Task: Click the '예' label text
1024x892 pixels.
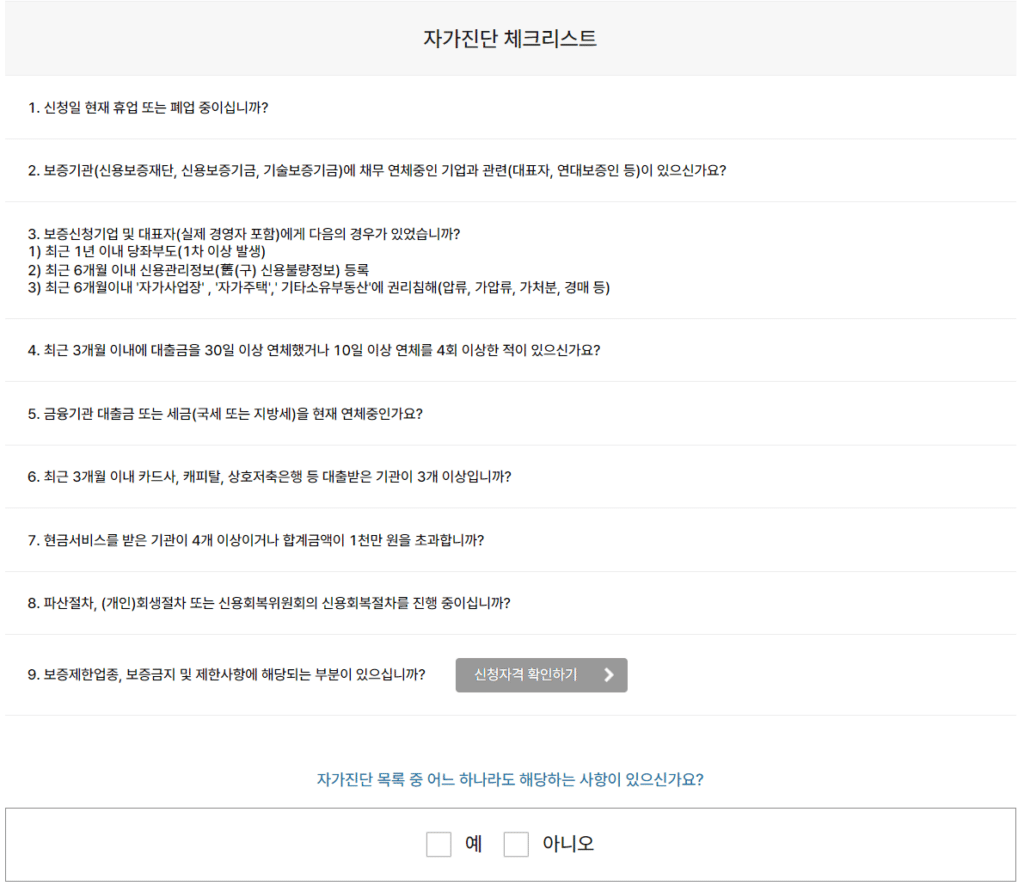Action: point(474,844)
